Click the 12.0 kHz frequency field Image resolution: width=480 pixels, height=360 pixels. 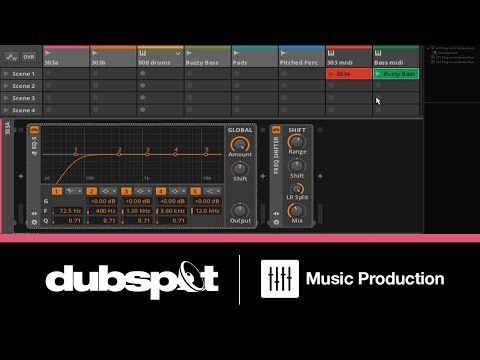[x=206, y=211]
